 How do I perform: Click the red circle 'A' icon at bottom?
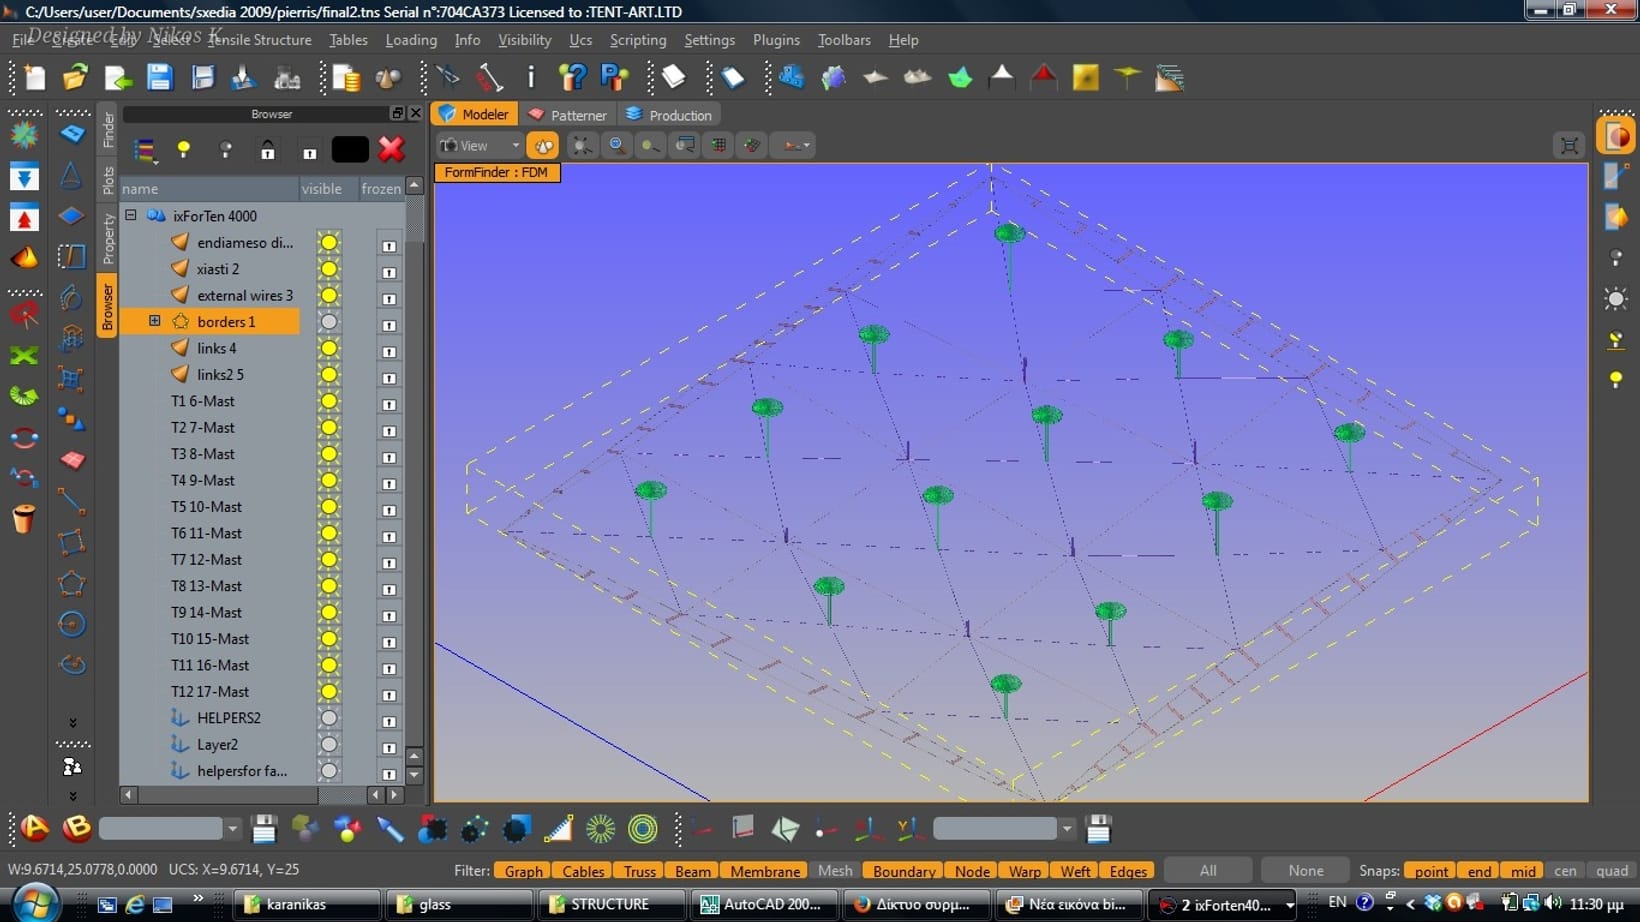tap(35, 828)
